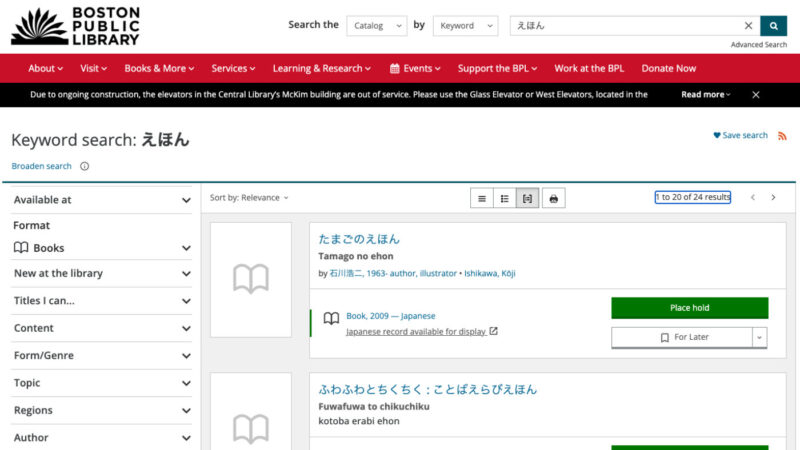Expand the Content filter
This screenshot has height=450, width=800.
click(x=102, y=328)
